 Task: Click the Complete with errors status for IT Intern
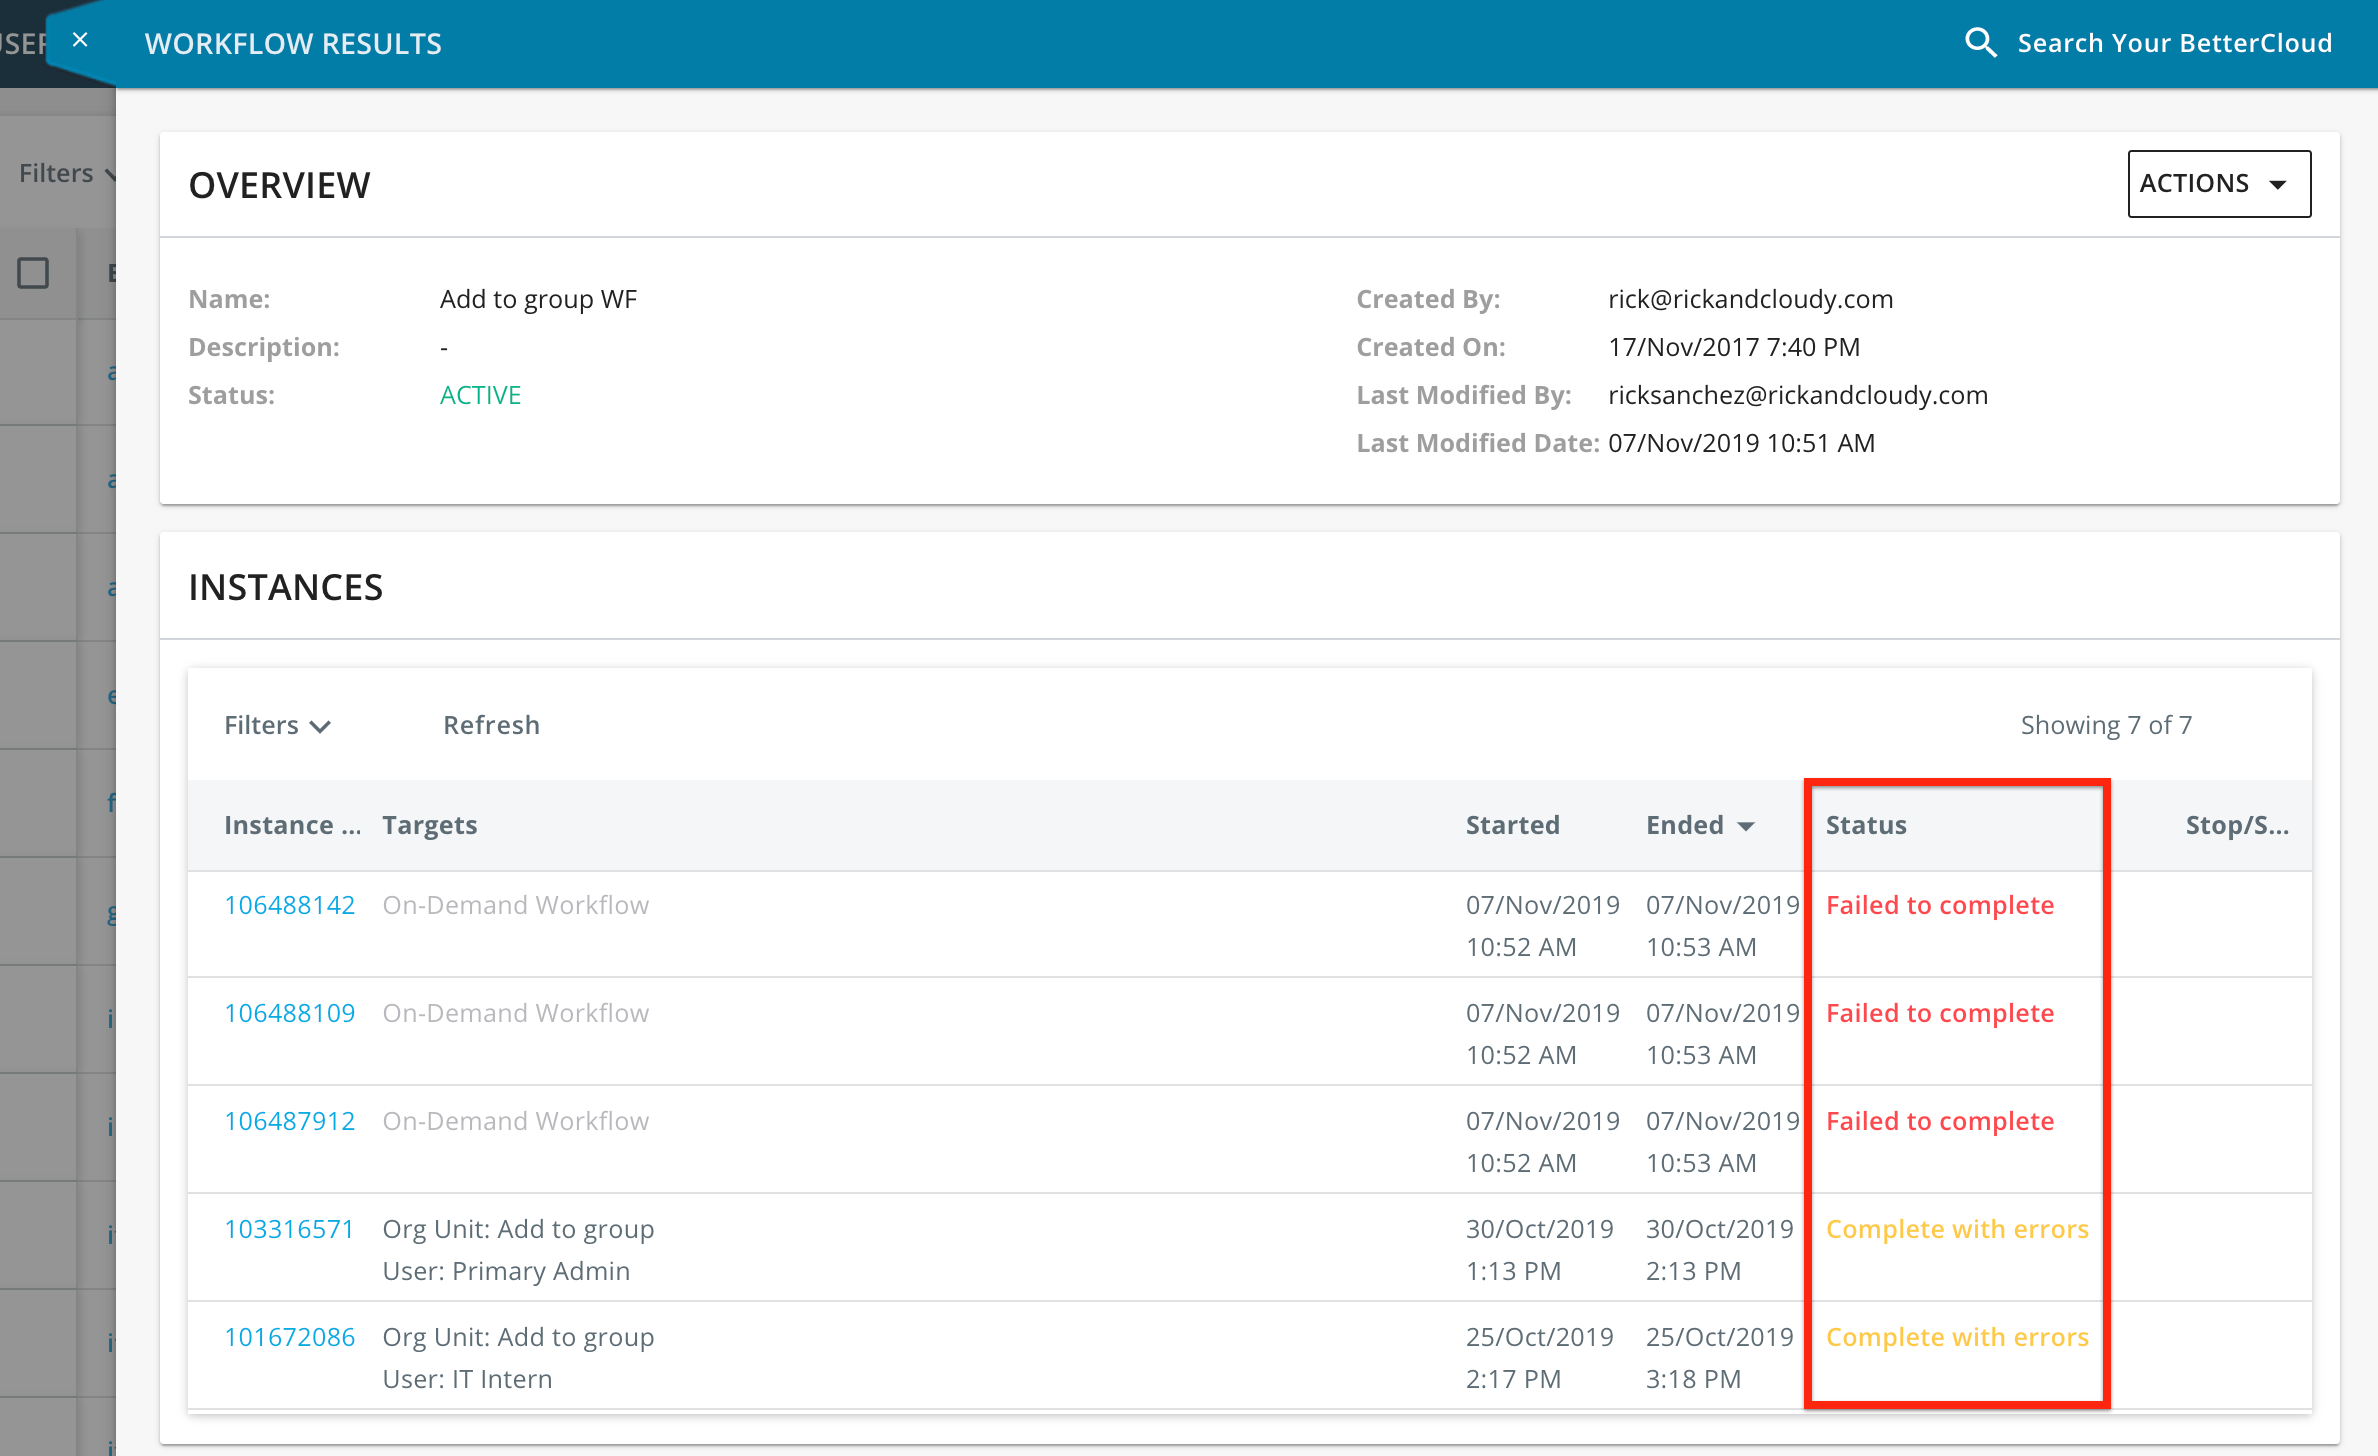pos(1957,1336)
